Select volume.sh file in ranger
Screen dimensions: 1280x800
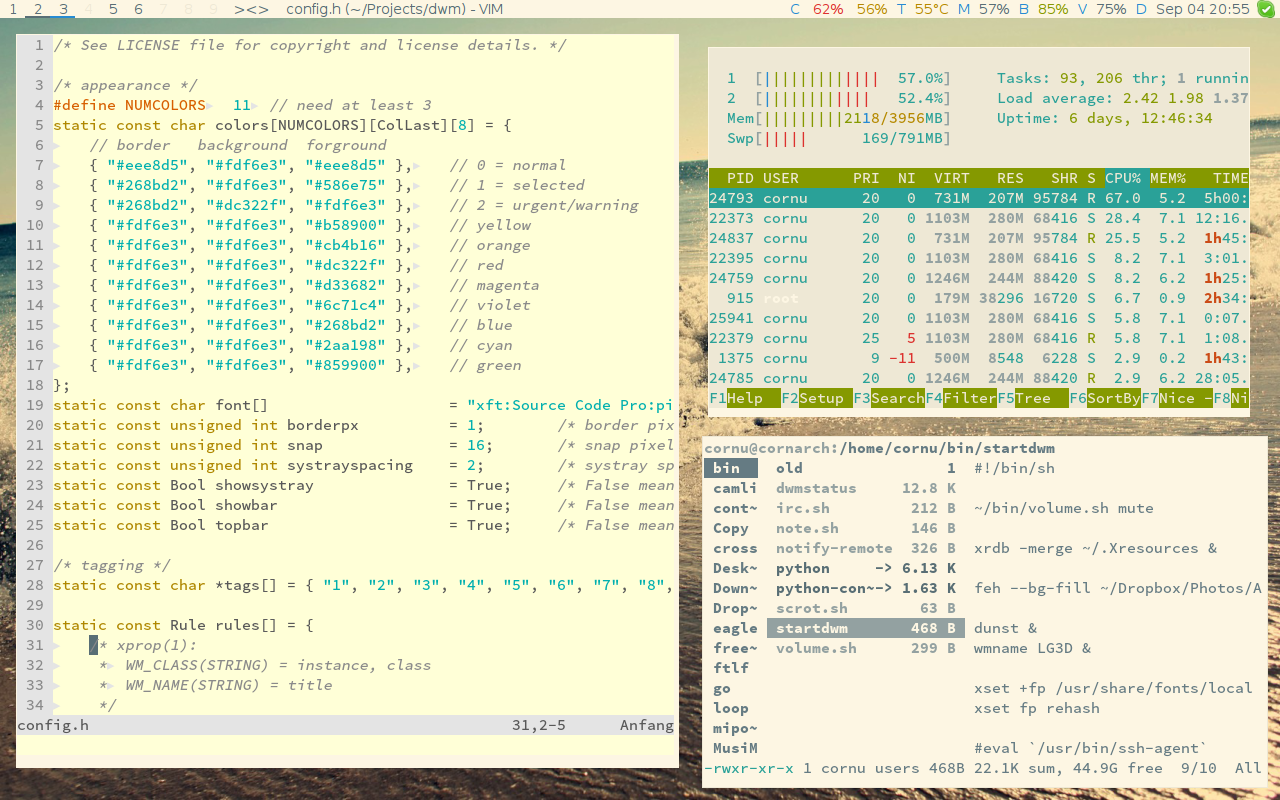[866, 648]
